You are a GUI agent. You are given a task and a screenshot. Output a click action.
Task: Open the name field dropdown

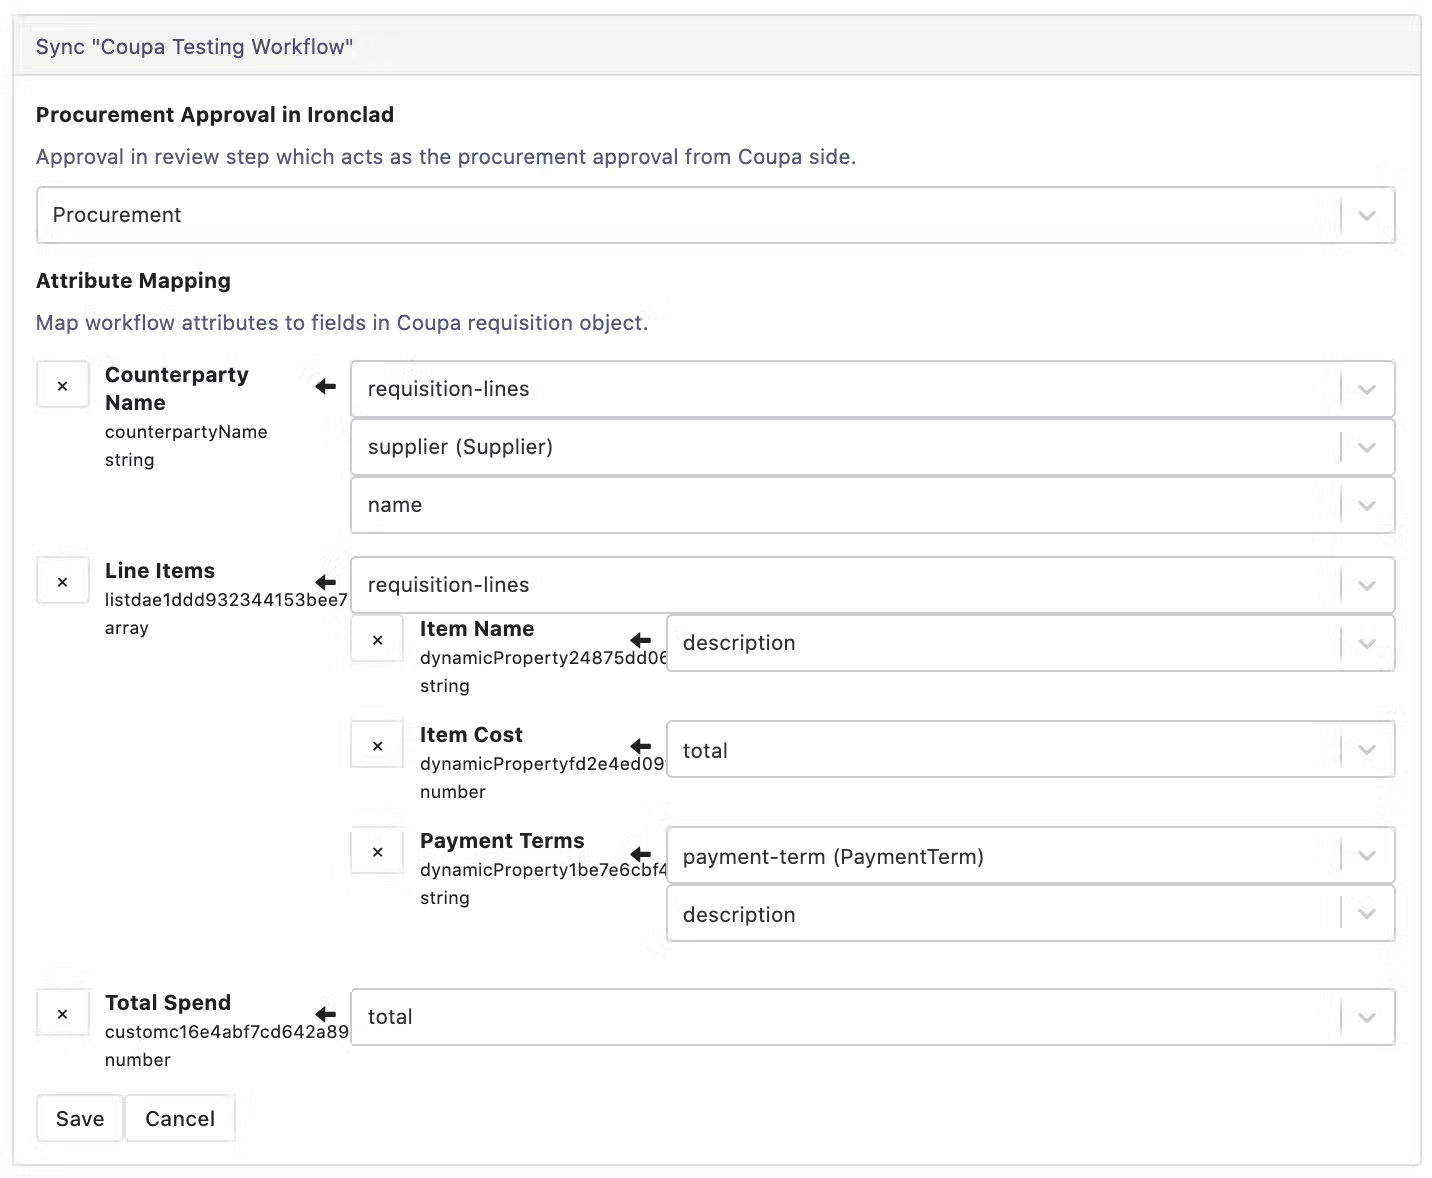point(872,505)
